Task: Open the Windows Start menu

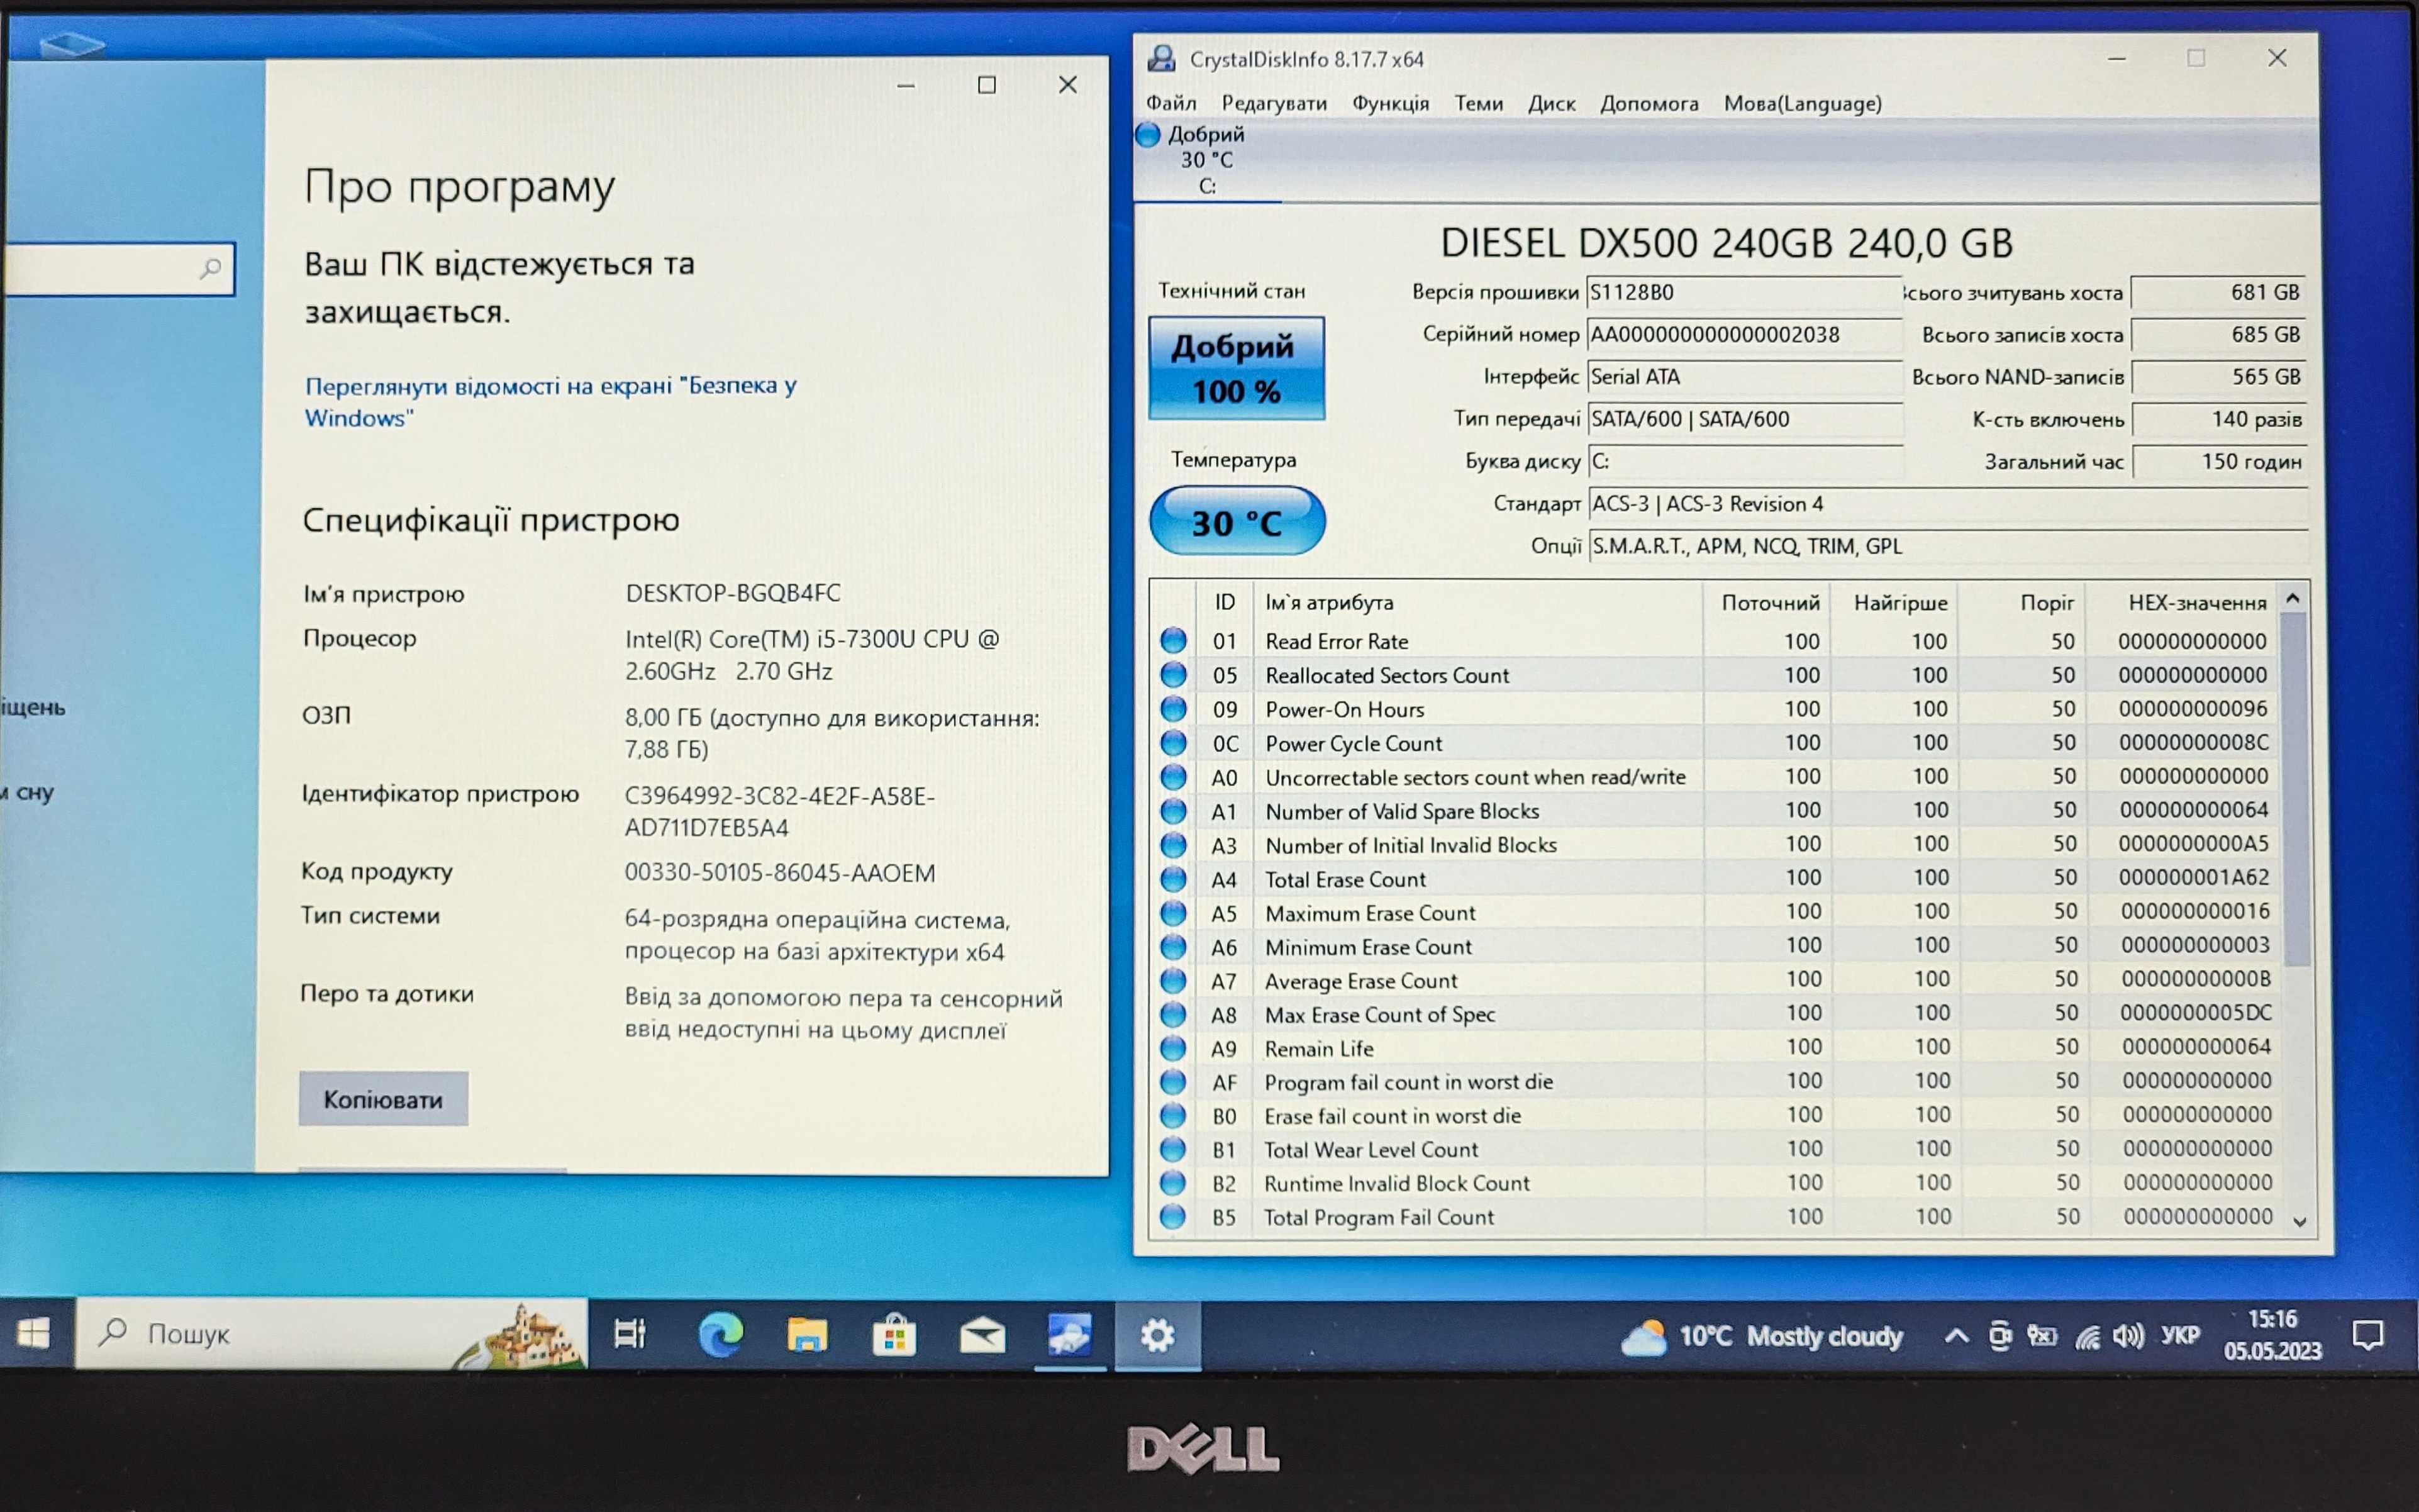Action: click(34, 1333)
